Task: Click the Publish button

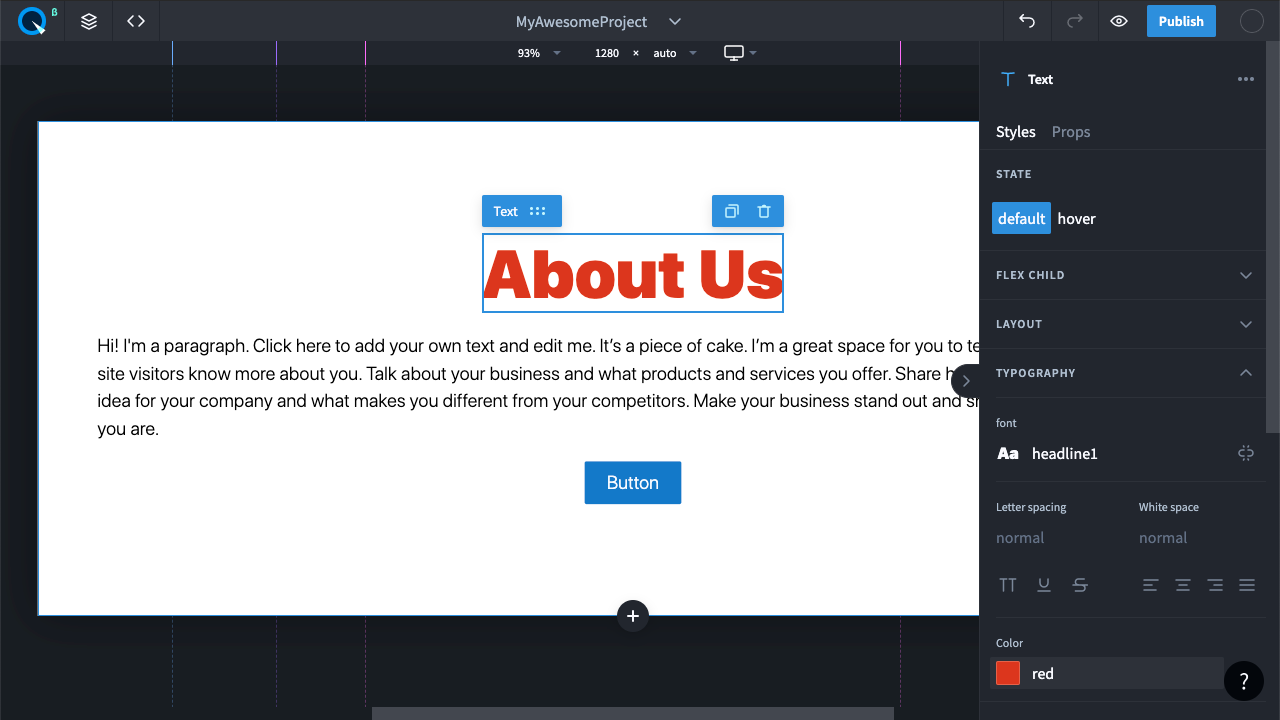Action: click(x=1181, y=21)
